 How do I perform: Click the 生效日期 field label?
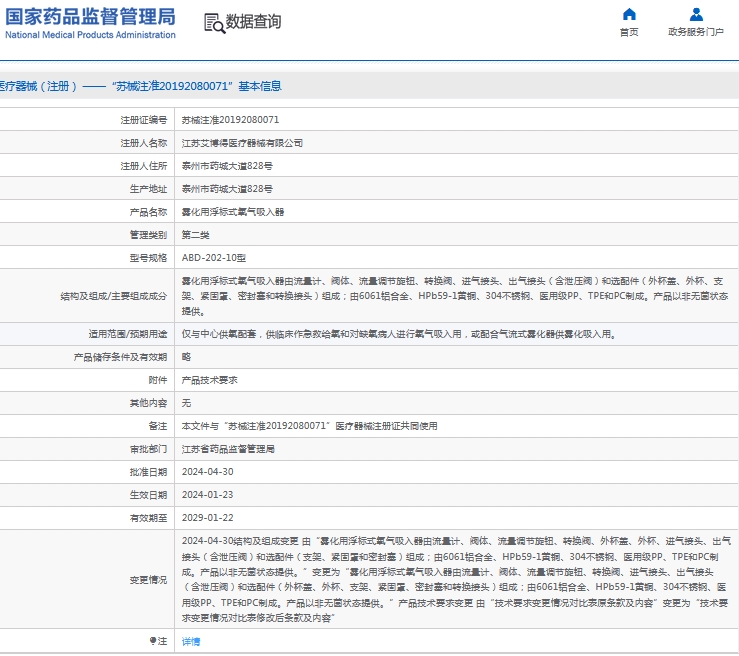(148, 495)
